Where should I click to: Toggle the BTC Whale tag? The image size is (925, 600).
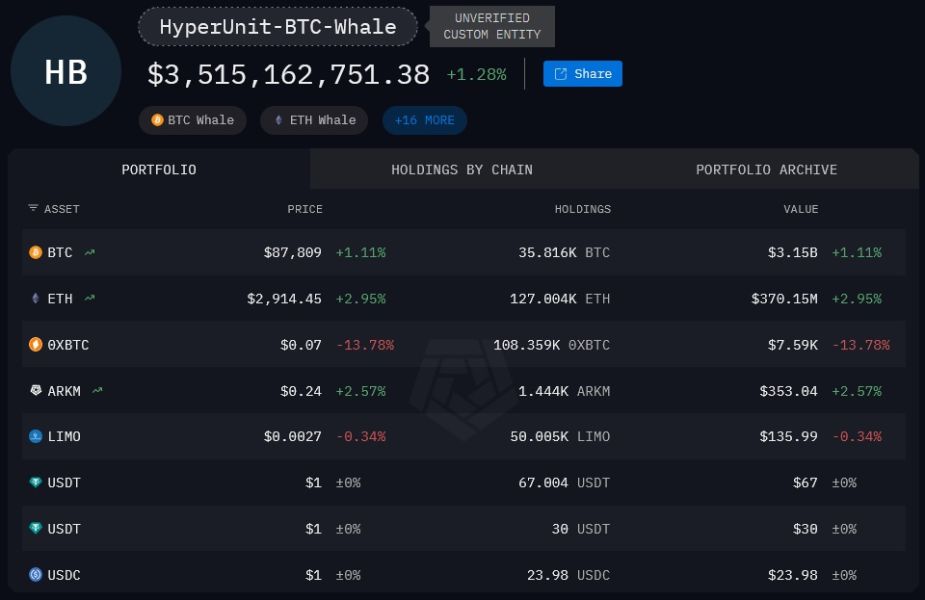point(193,120)
